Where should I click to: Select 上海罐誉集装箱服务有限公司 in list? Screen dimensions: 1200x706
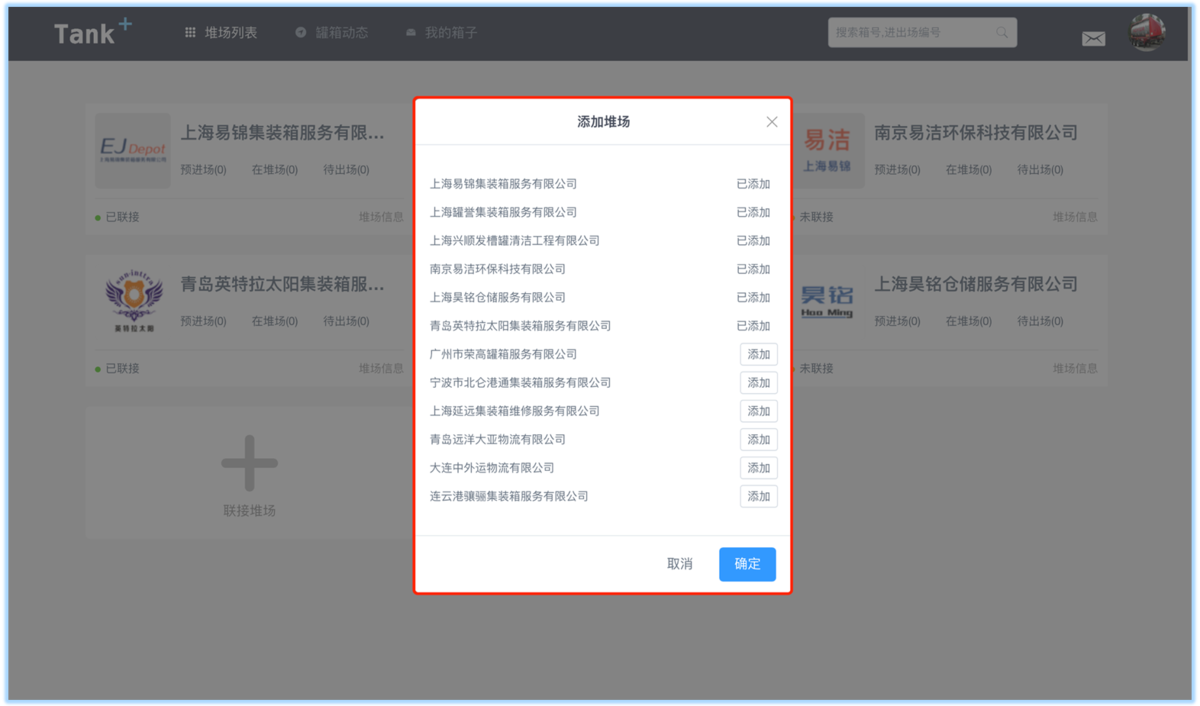click(x=504, y=212)
